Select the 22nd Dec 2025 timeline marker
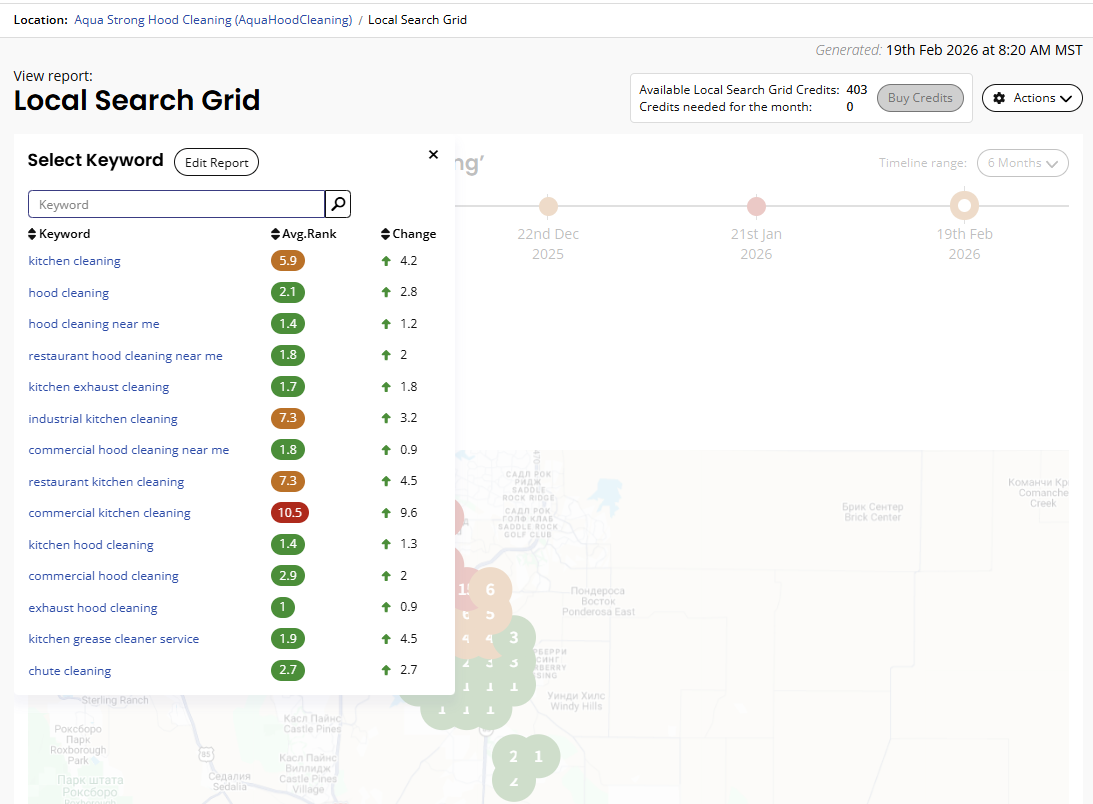 548,207
